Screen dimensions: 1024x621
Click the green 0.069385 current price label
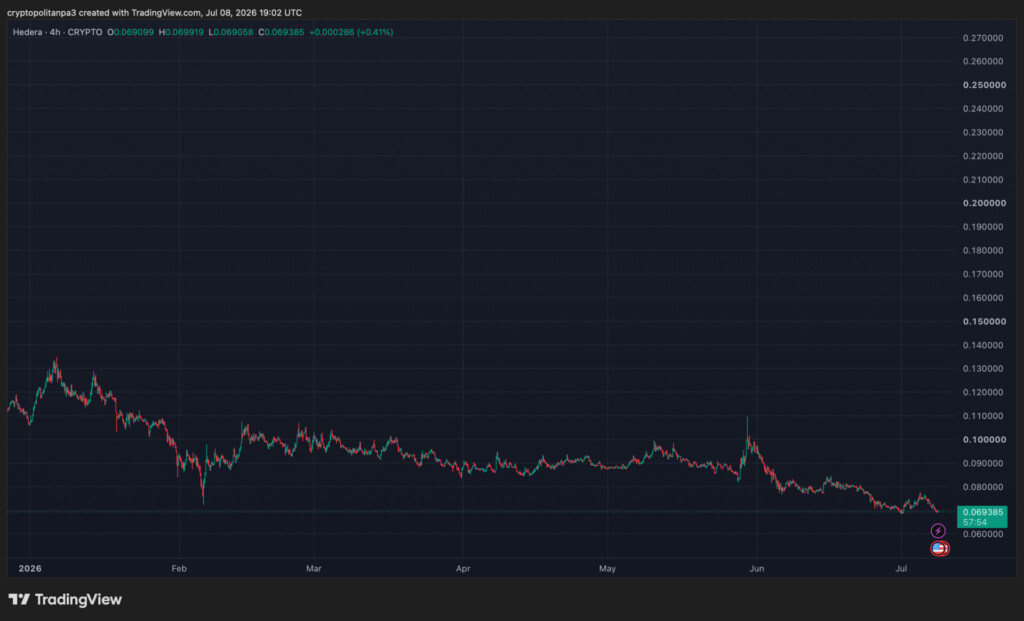(x=982, y=512)
